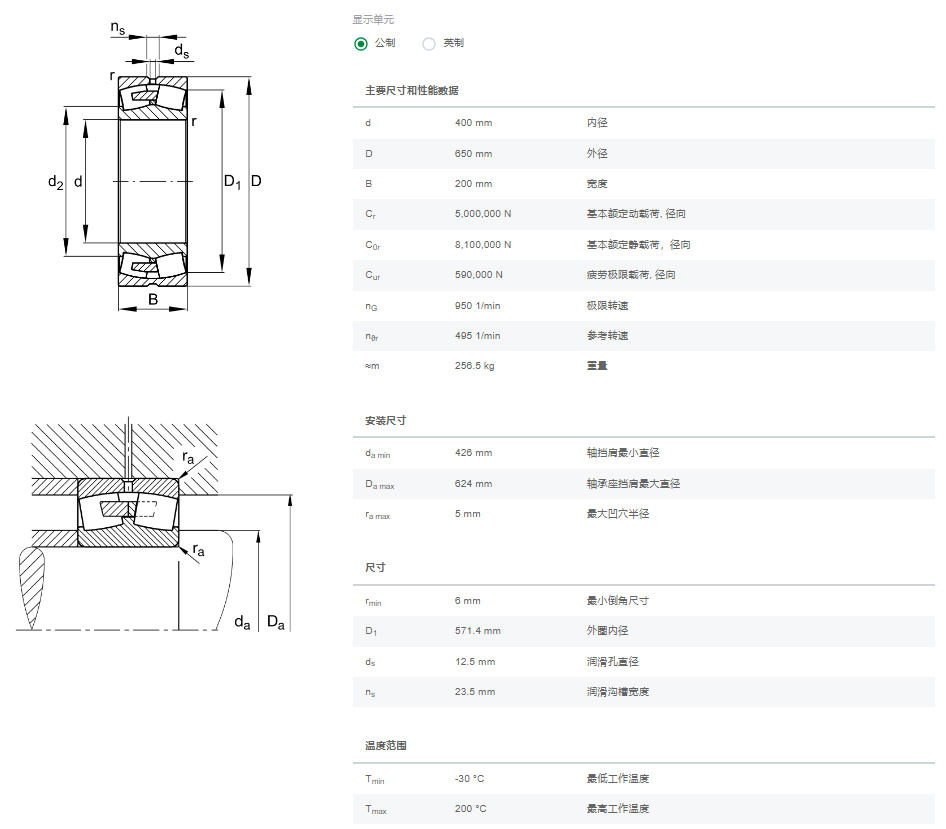Viewport: 946px width, 829px height.
Task: Click the 宽度 description text
Action: [597, 184]
